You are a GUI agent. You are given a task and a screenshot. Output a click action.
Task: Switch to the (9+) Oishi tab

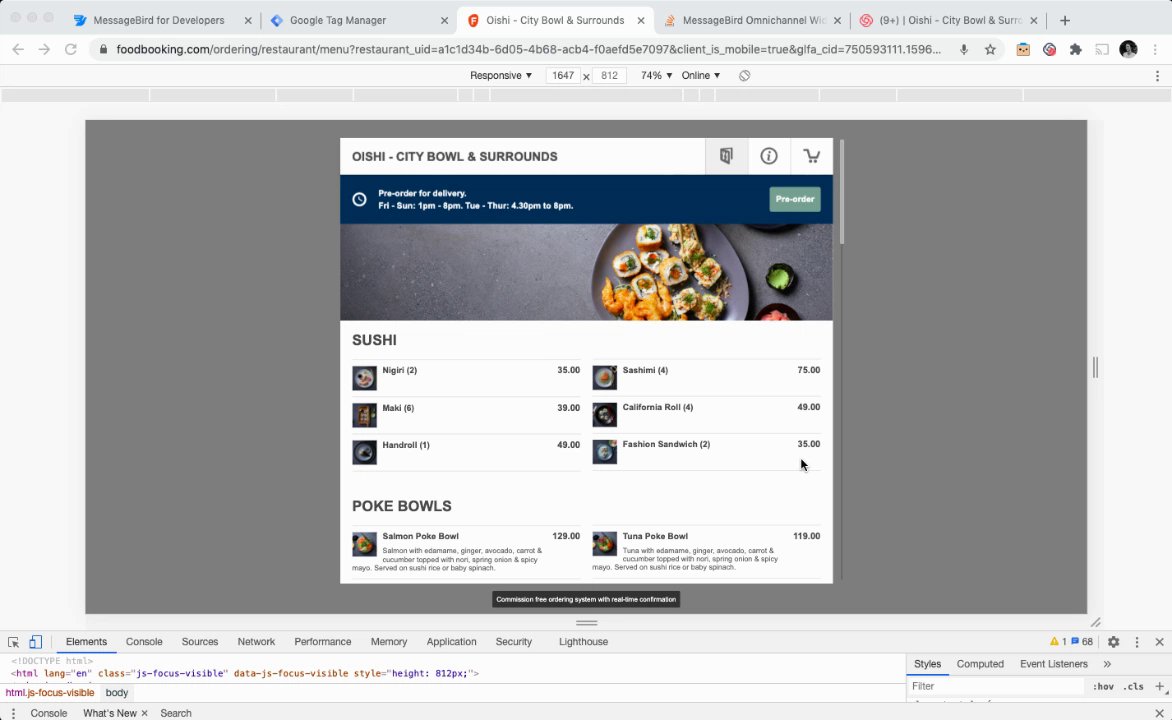point(950,20)
